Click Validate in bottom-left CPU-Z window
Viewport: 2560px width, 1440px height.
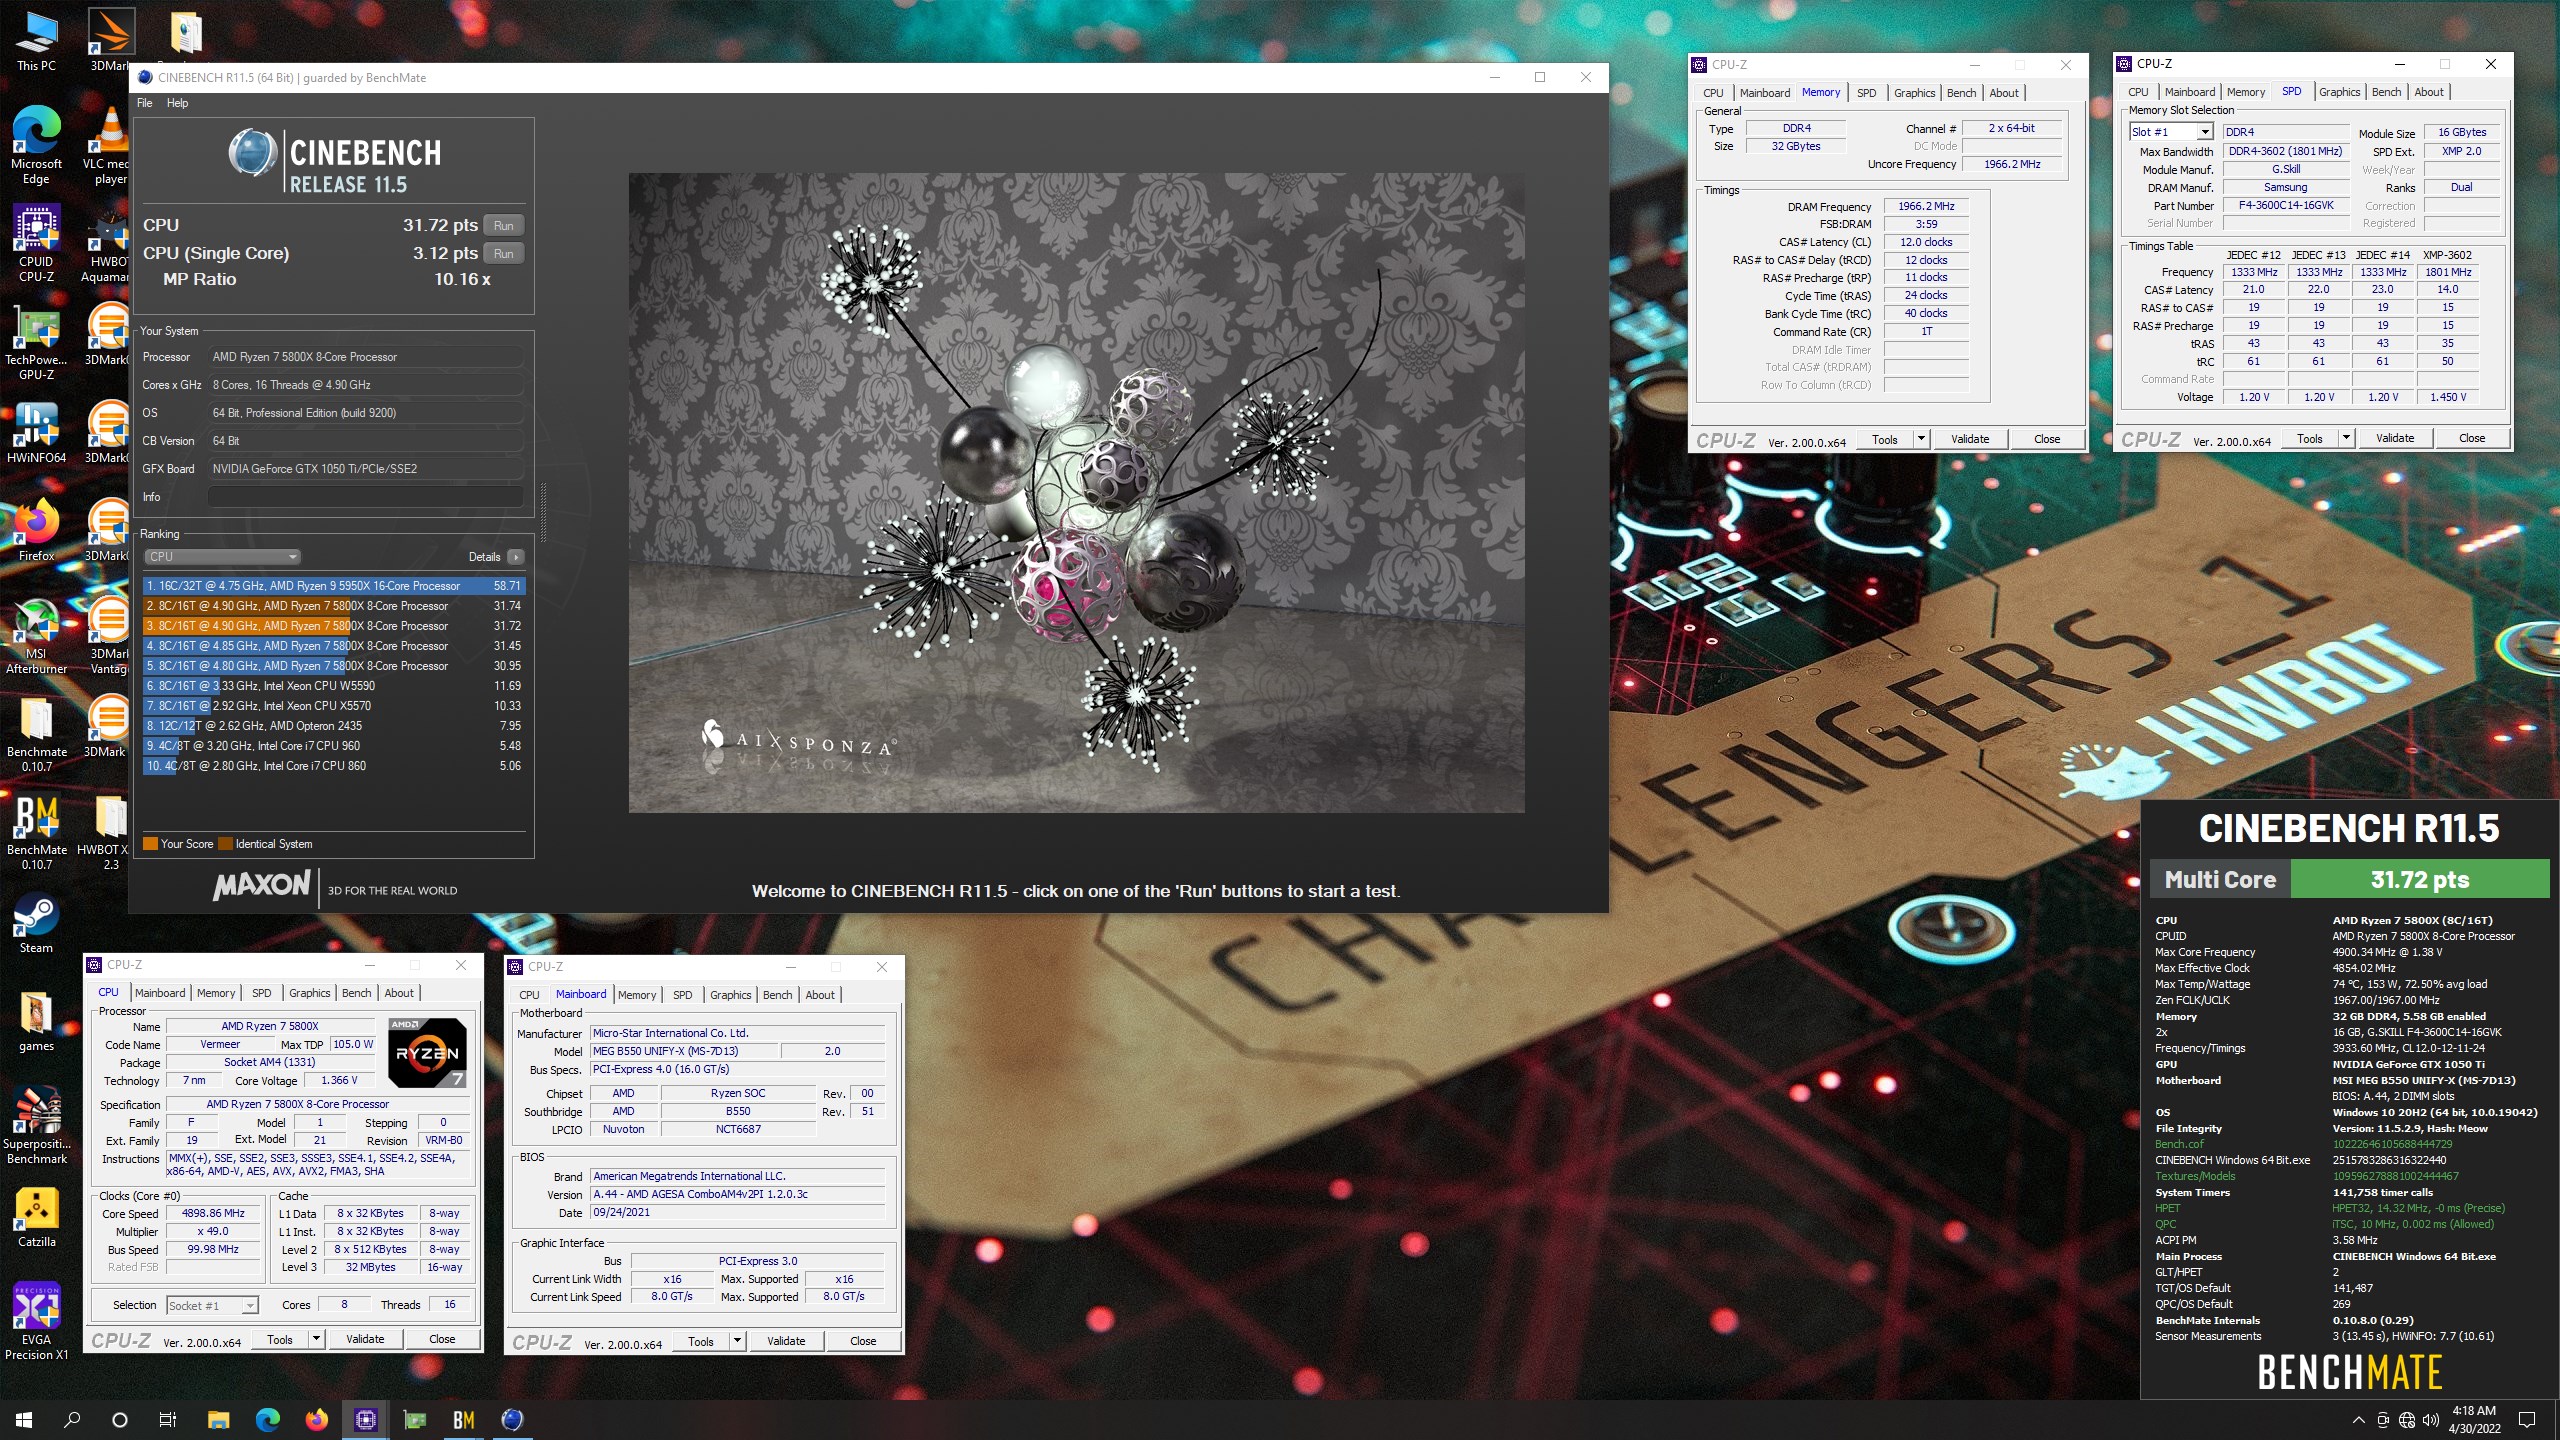(x=365, y=1339)
